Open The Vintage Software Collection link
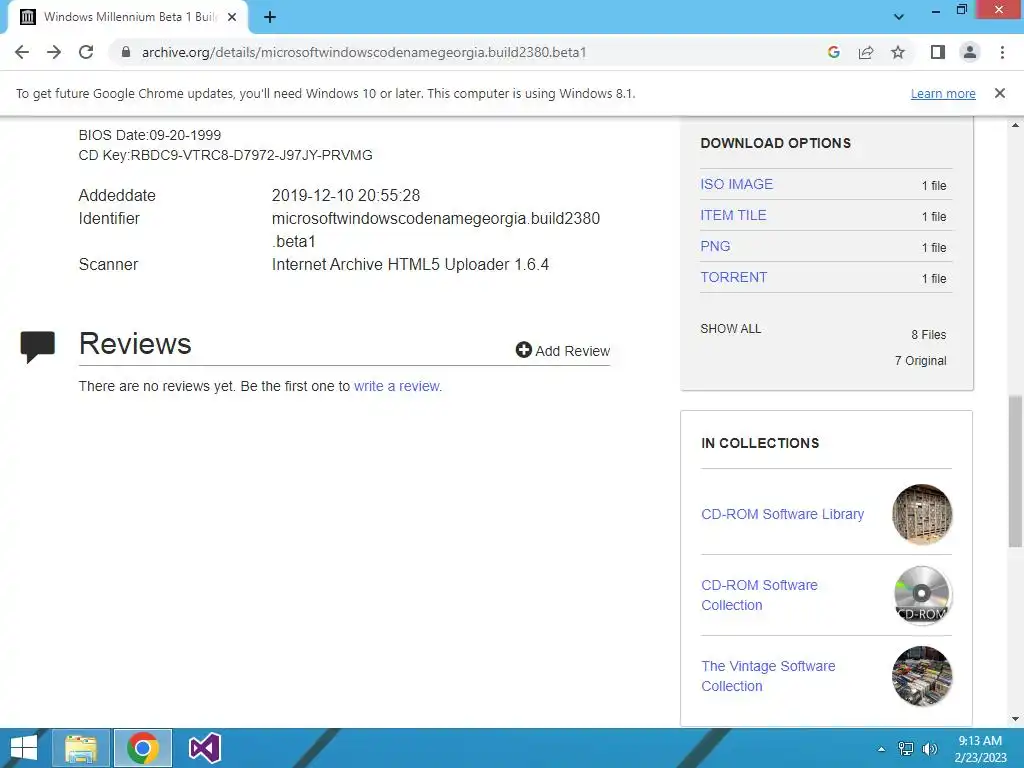 coord(768,676)
